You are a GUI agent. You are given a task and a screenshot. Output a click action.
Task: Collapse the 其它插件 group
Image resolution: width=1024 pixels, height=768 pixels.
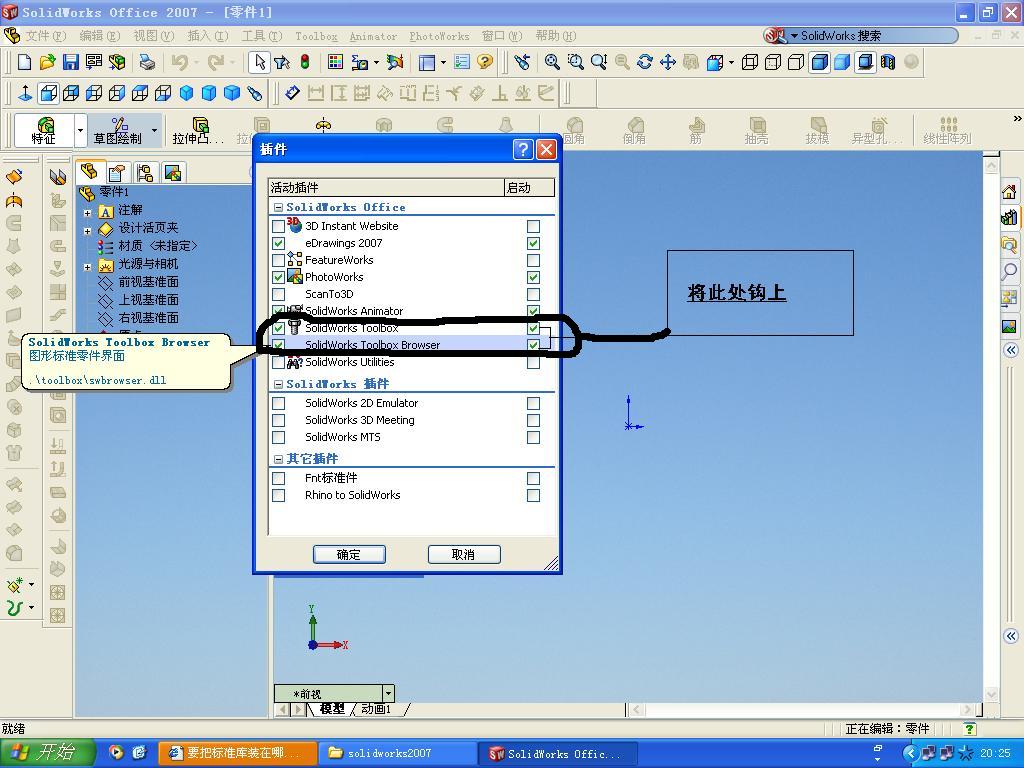point(278,459)
